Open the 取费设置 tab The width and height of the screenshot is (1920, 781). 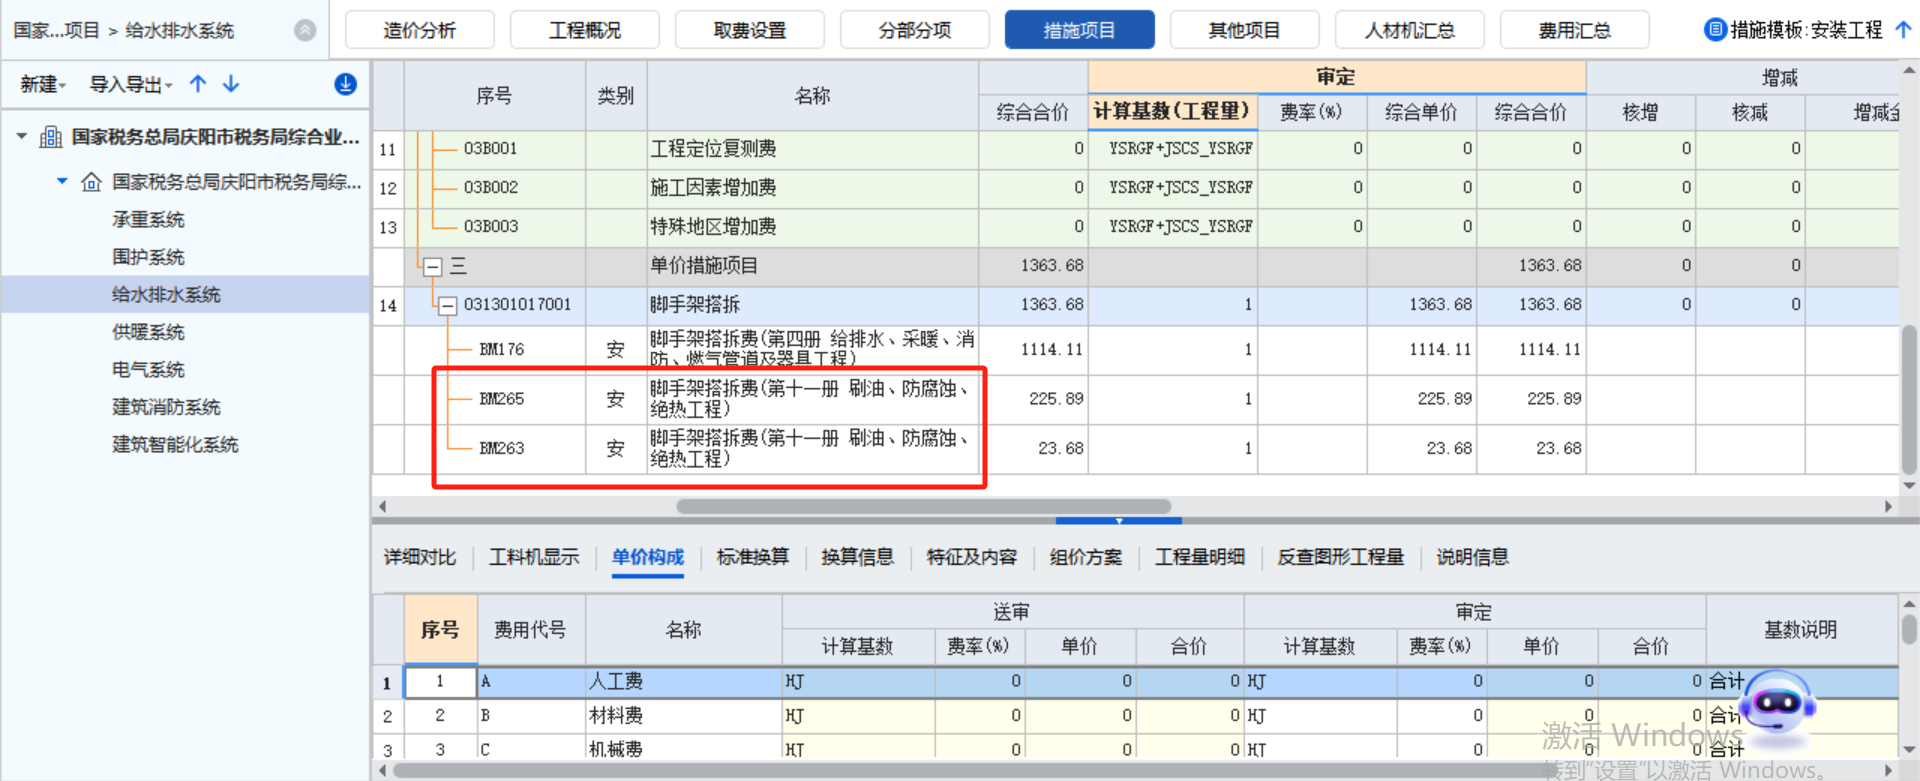(750, 30)
